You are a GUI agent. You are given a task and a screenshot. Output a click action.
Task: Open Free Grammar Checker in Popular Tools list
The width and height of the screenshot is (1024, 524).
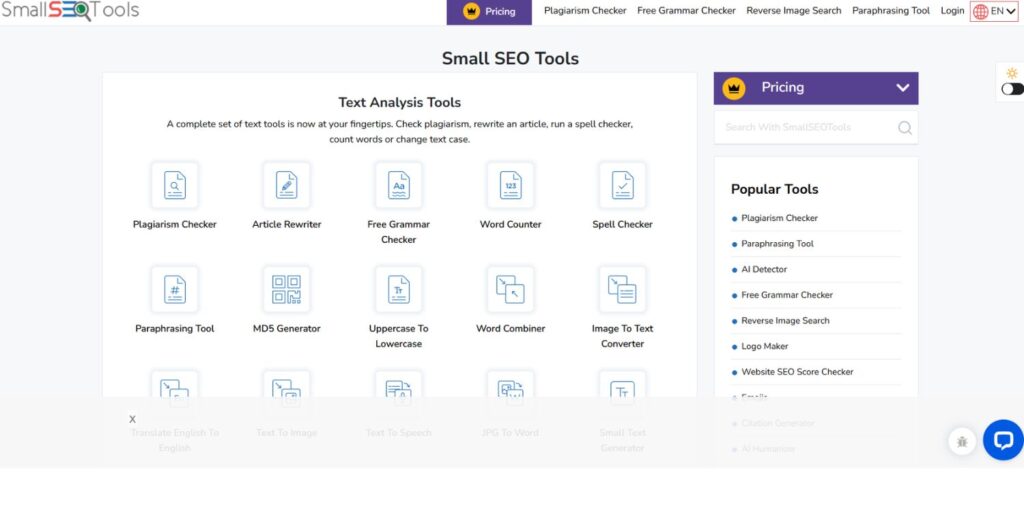(x=787, y=295)
